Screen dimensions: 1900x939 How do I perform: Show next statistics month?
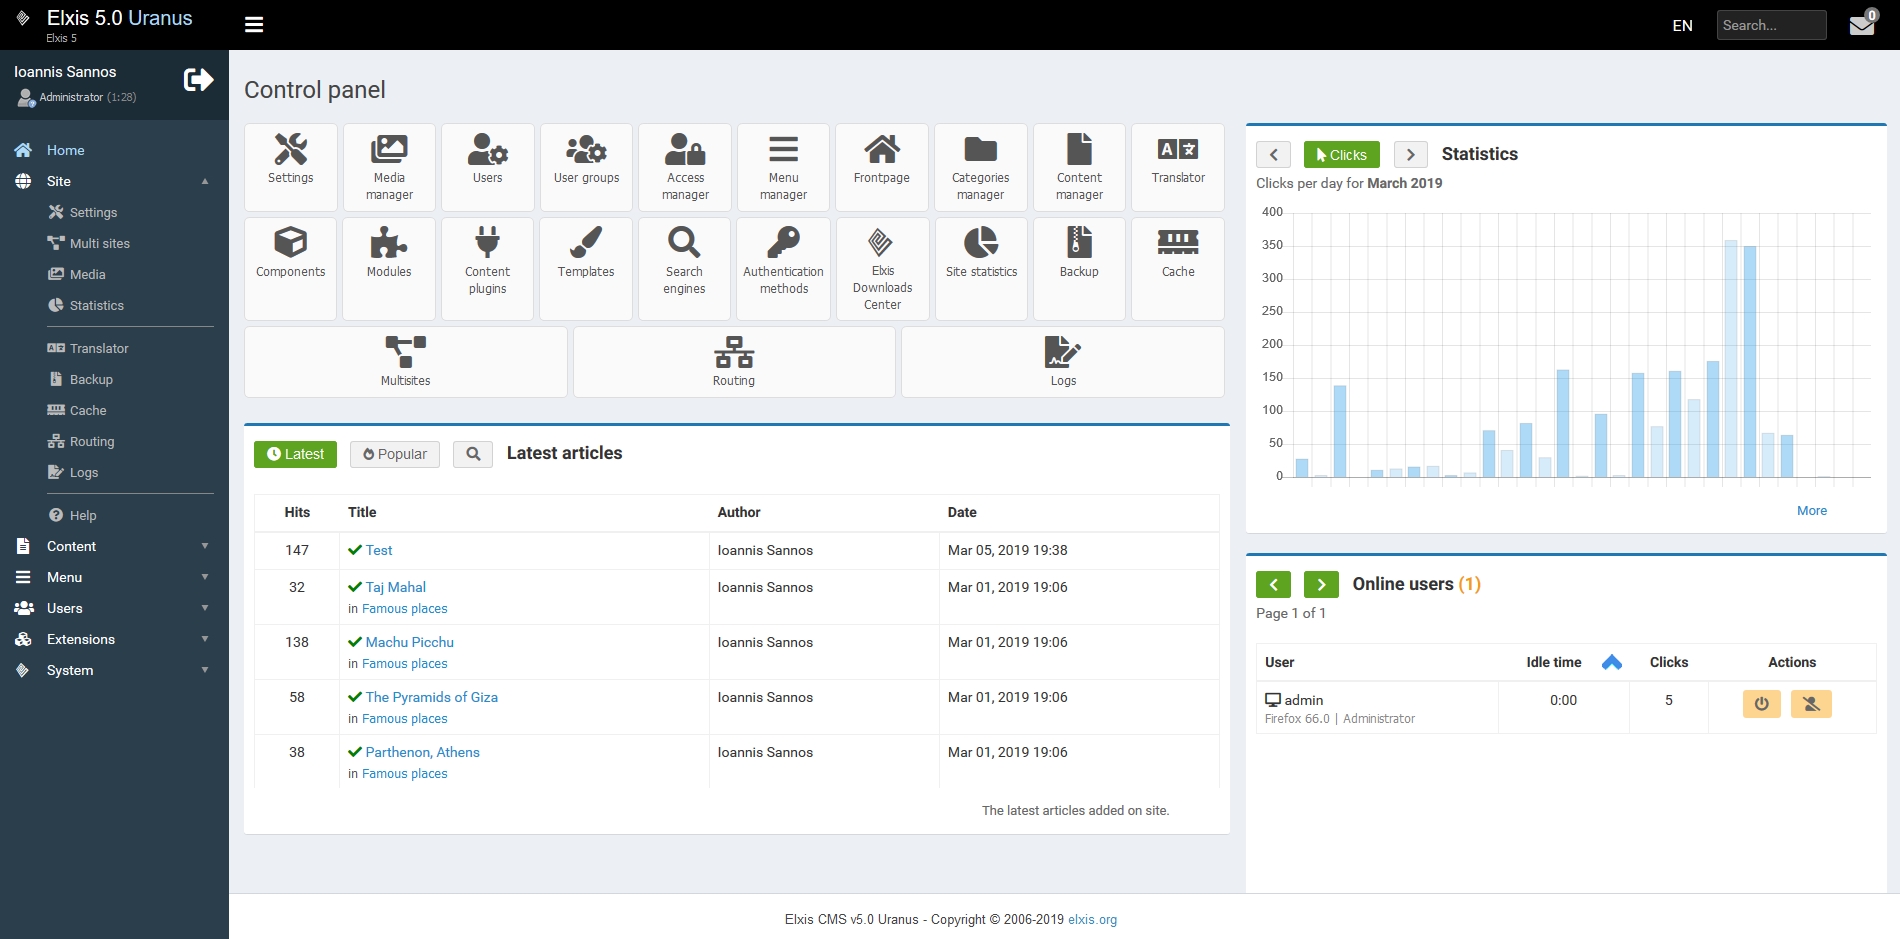pyautogui.click(x=1410, y=154)
